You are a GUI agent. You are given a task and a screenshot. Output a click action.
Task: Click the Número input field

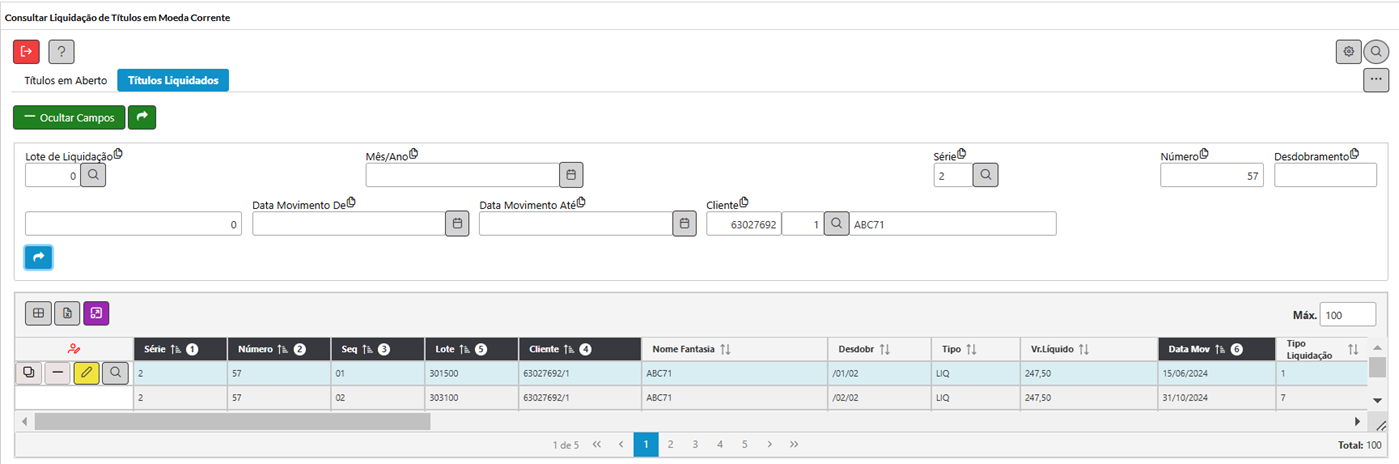pos(1211,175)
